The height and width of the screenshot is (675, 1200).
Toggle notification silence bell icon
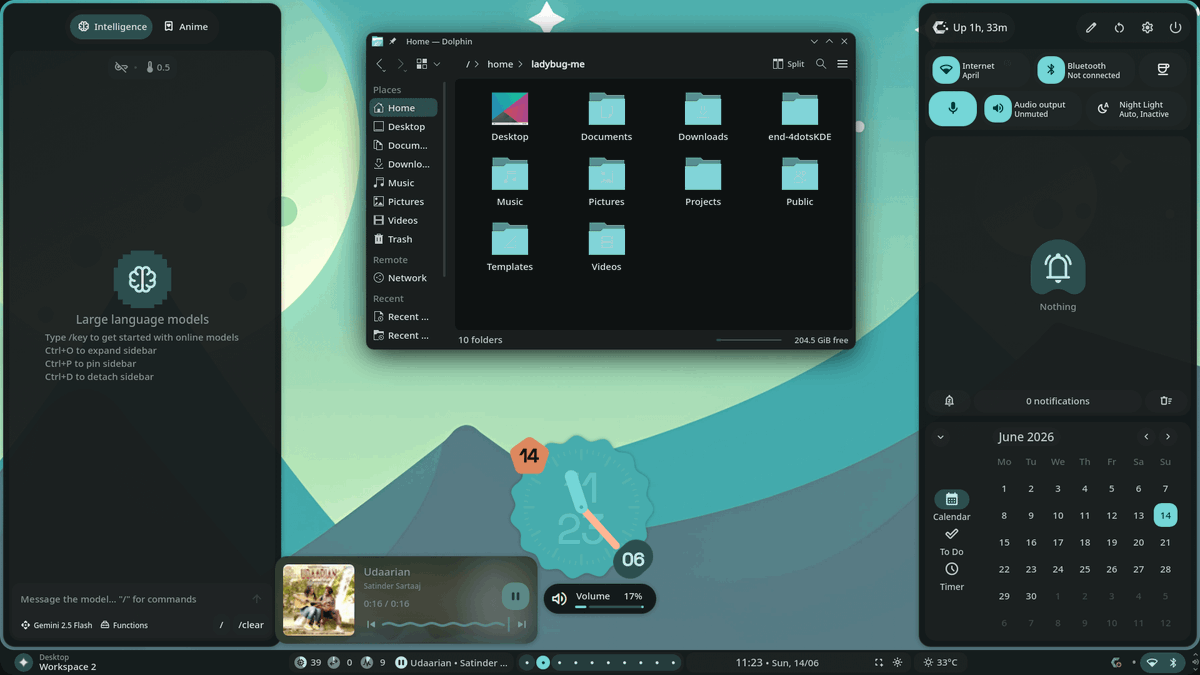949,401
